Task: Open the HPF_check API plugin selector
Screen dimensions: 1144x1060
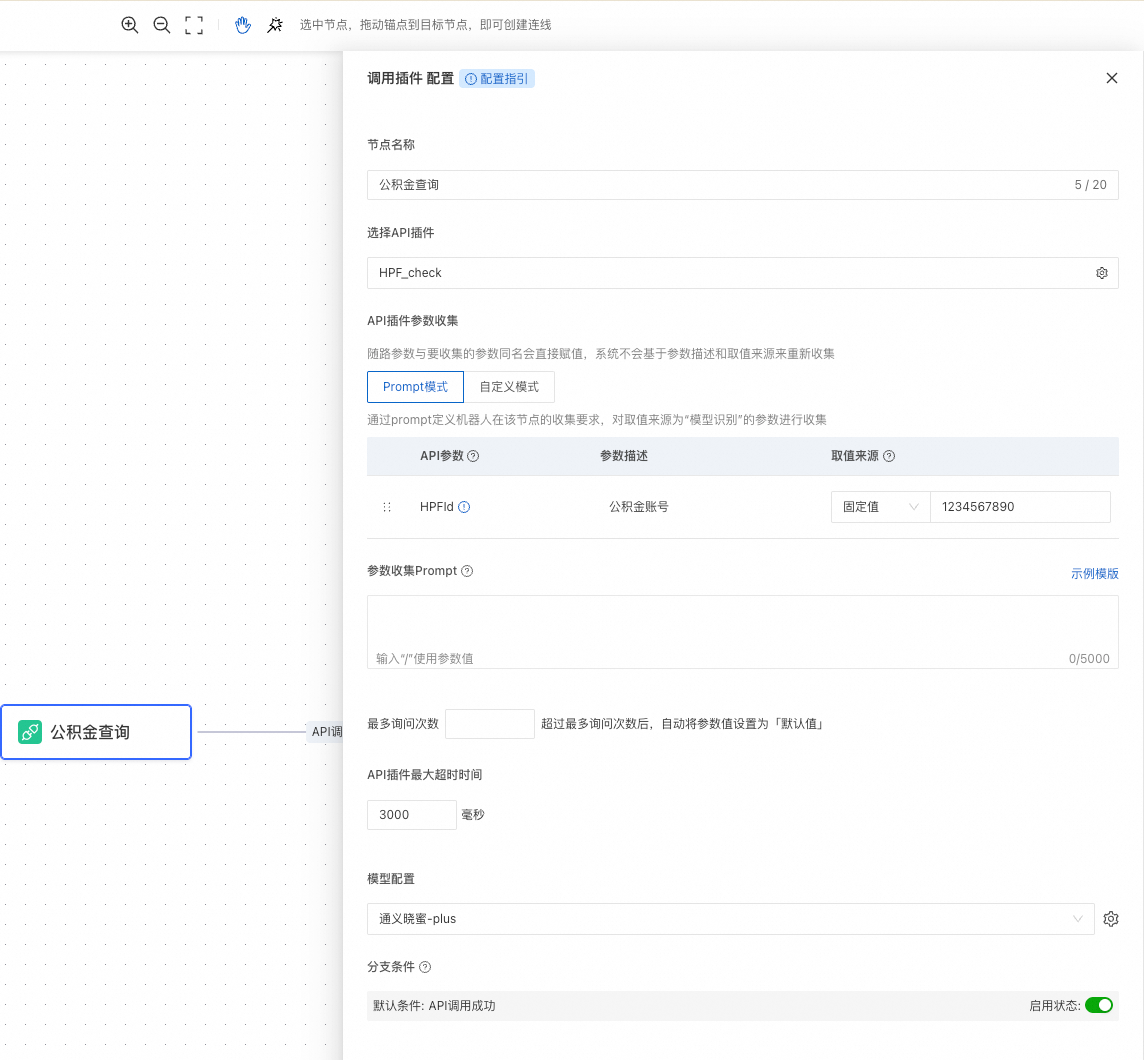Action: (x=743, y=273)
